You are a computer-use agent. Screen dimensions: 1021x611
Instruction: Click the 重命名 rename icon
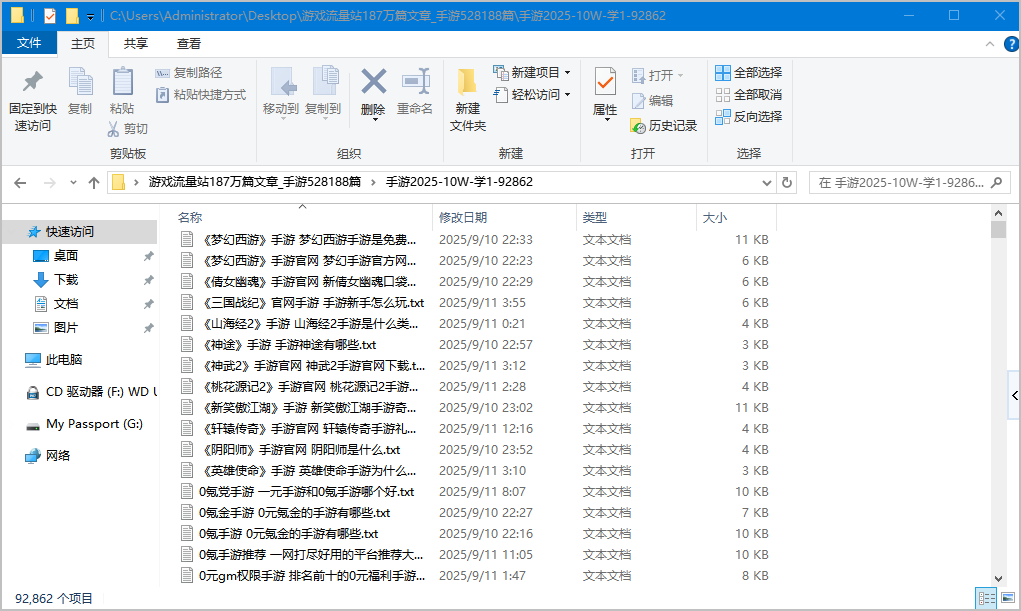coord(414,82)
